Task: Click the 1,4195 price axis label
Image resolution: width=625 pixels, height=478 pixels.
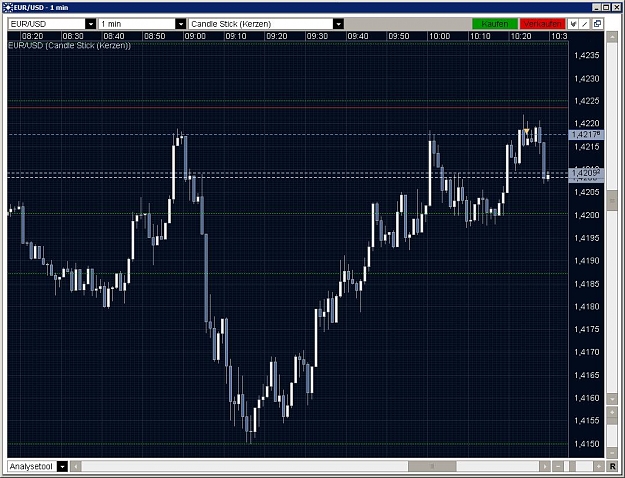Action: (x=587, y=238)
